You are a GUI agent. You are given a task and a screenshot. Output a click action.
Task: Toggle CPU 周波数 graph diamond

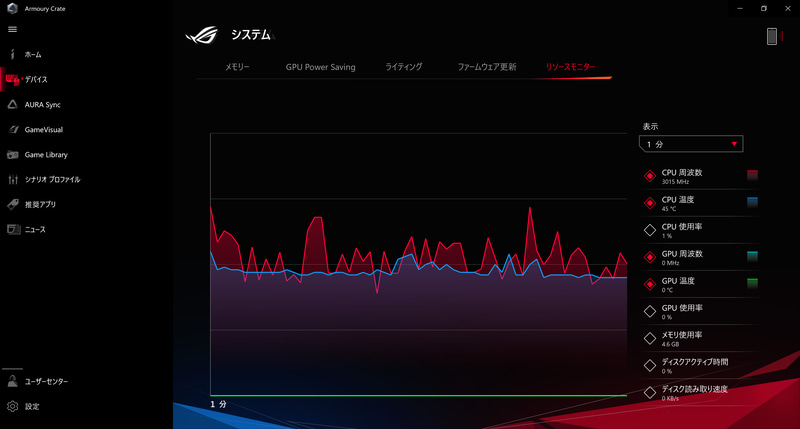pyautogui.click(x=649, y=176)
